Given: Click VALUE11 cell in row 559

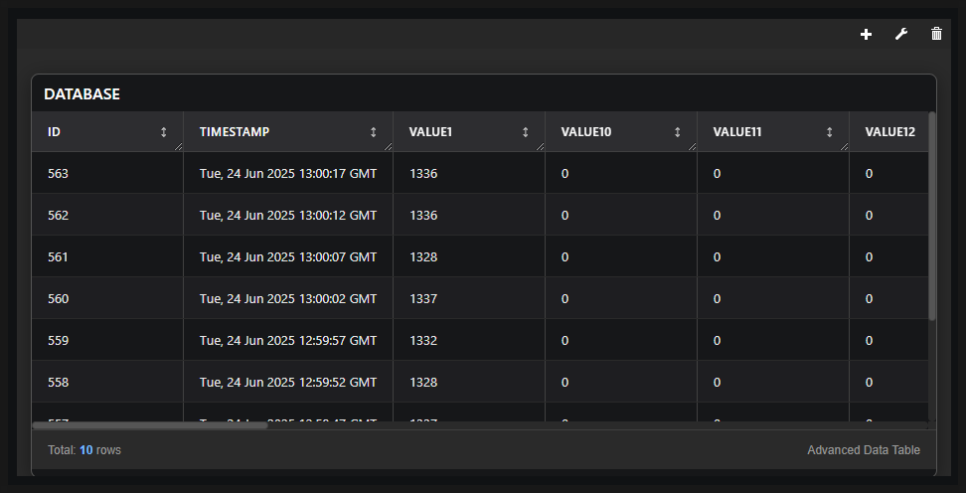Looking at the screenshot, I should 774,340.
